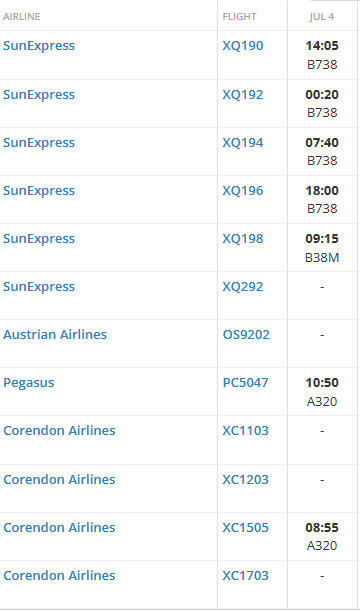Viewport: 360px width, 611px height.
Task: Select Corendon Airlines beside XC1505
Action: [x=59, y=527]
